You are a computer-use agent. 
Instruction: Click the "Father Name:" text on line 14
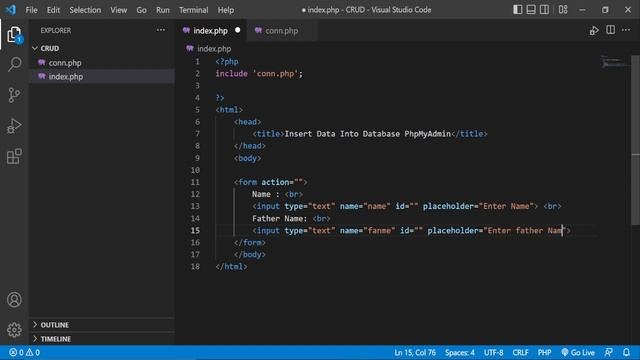280,218
